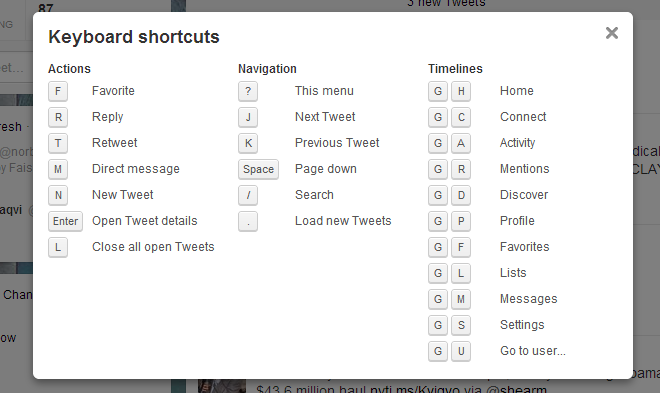Click the Space key icon
The width and height of the screenshot is (660, 393).
[258, 170]
